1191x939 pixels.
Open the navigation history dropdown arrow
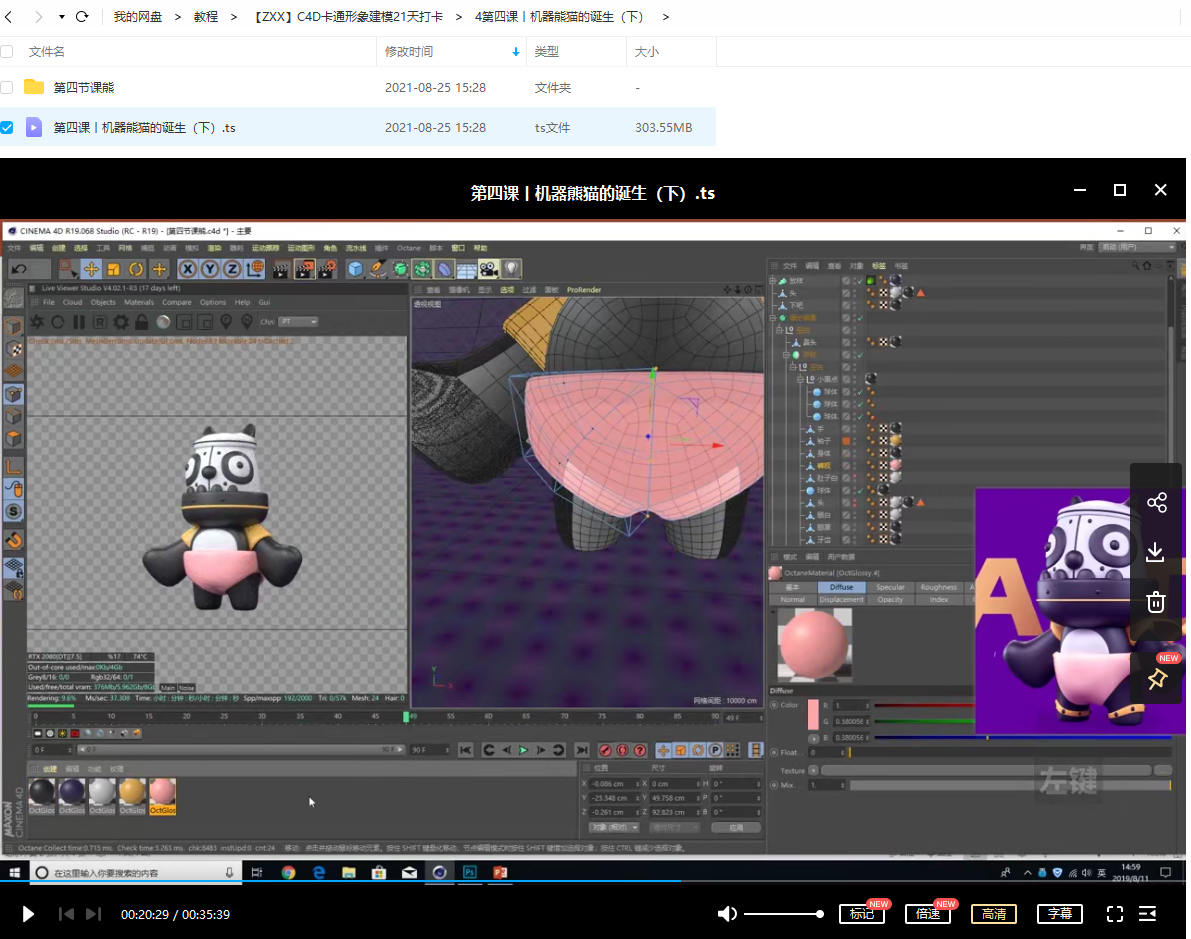(x=62, y=17)
